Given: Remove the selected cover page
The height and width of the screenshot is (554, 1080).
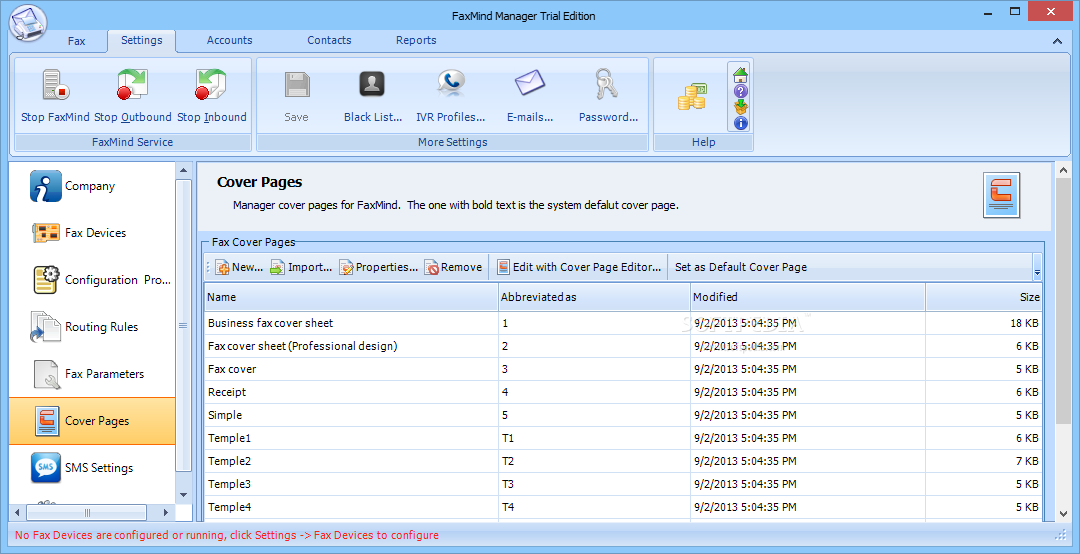Looking at the screenshot, I should click(x=453, y=267).
